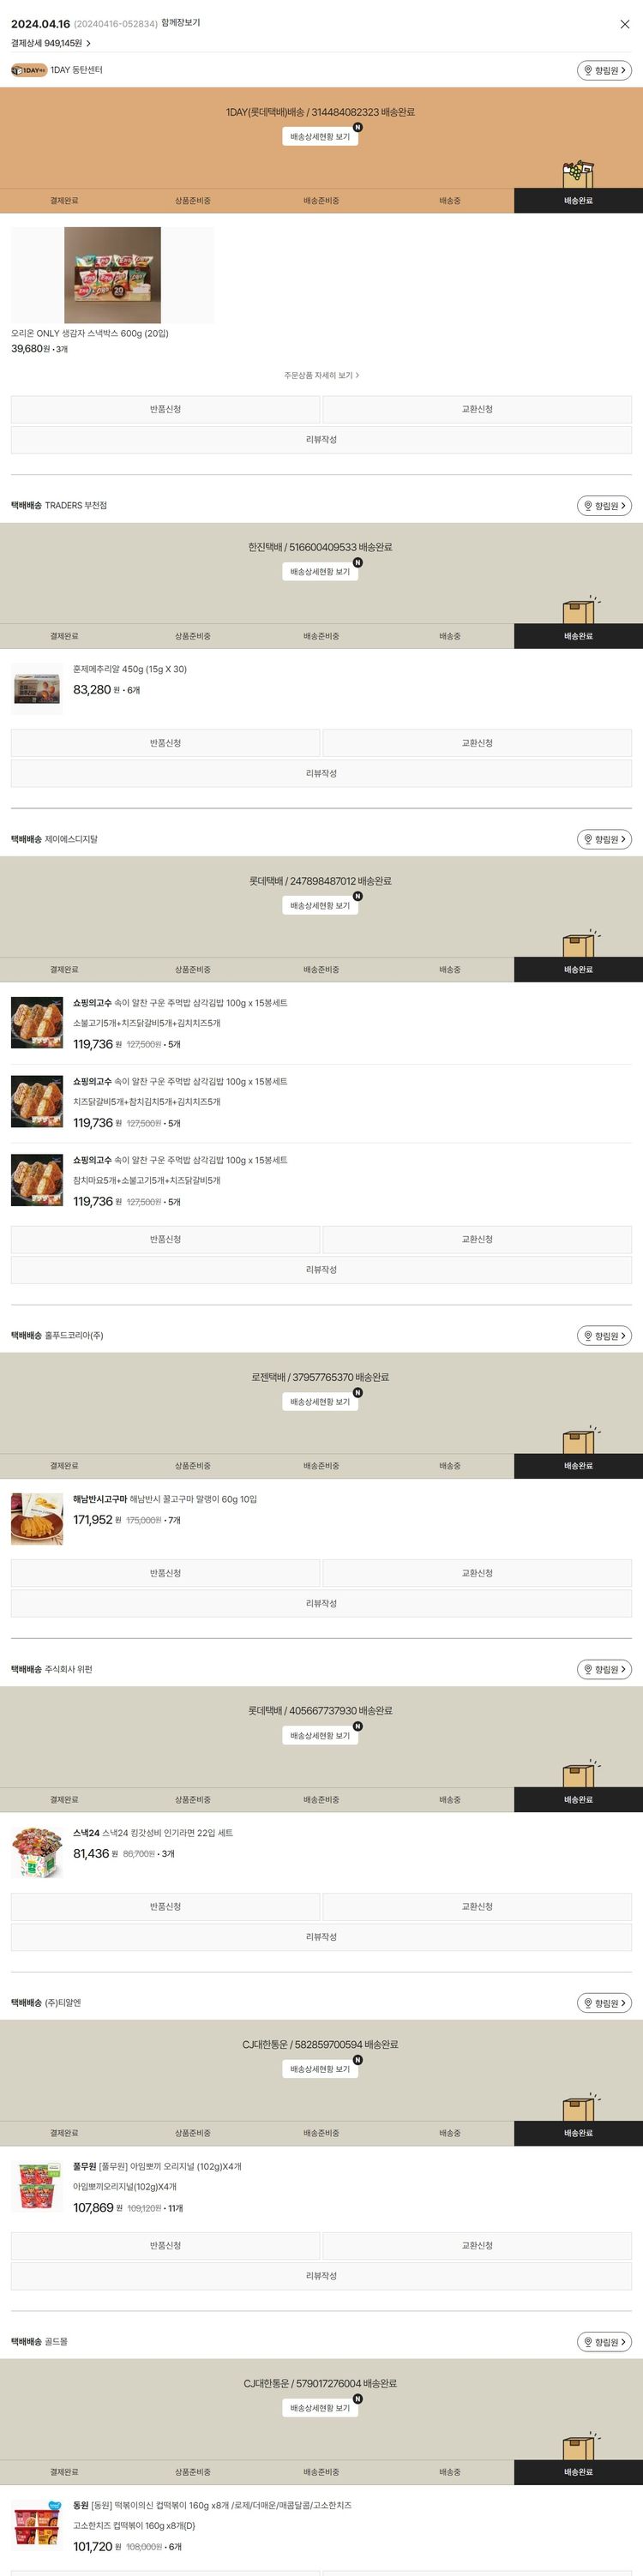
Task: Close the order detail page with X
Action: point(624,24)
